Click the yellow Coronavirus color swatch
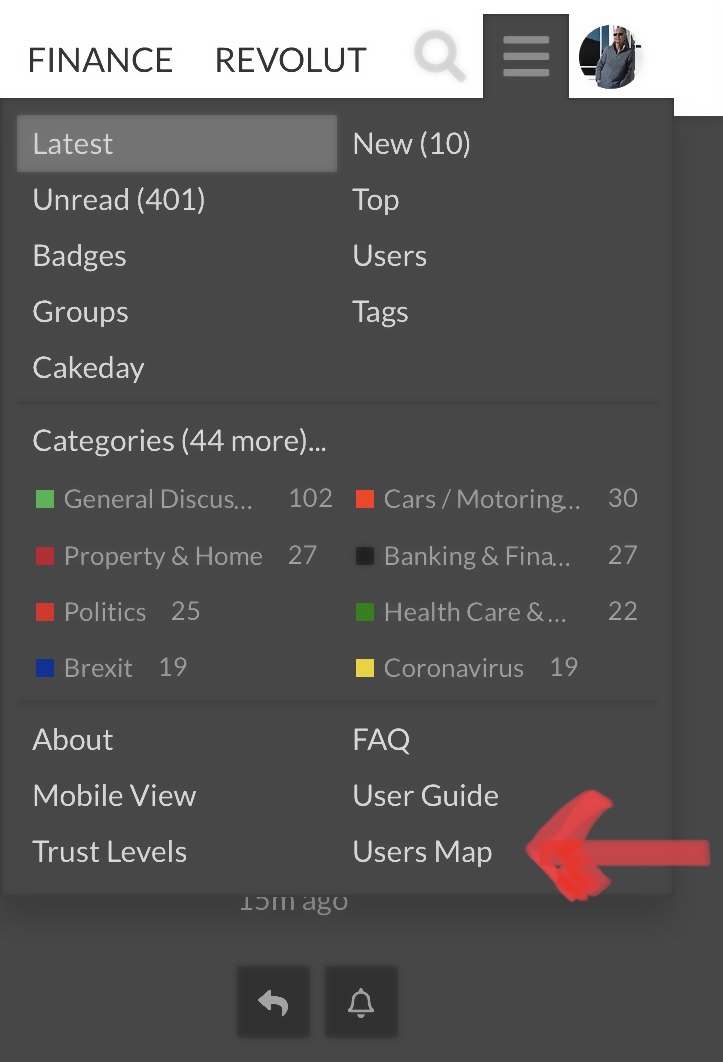 [365, 668]
